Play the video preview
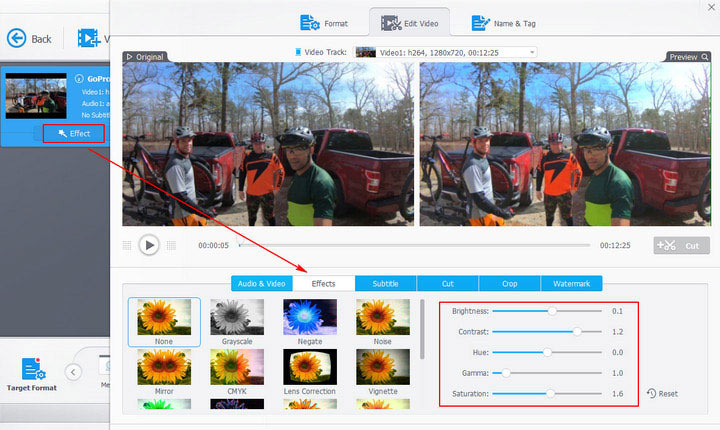Screen dimensions: 720x430 149,245
